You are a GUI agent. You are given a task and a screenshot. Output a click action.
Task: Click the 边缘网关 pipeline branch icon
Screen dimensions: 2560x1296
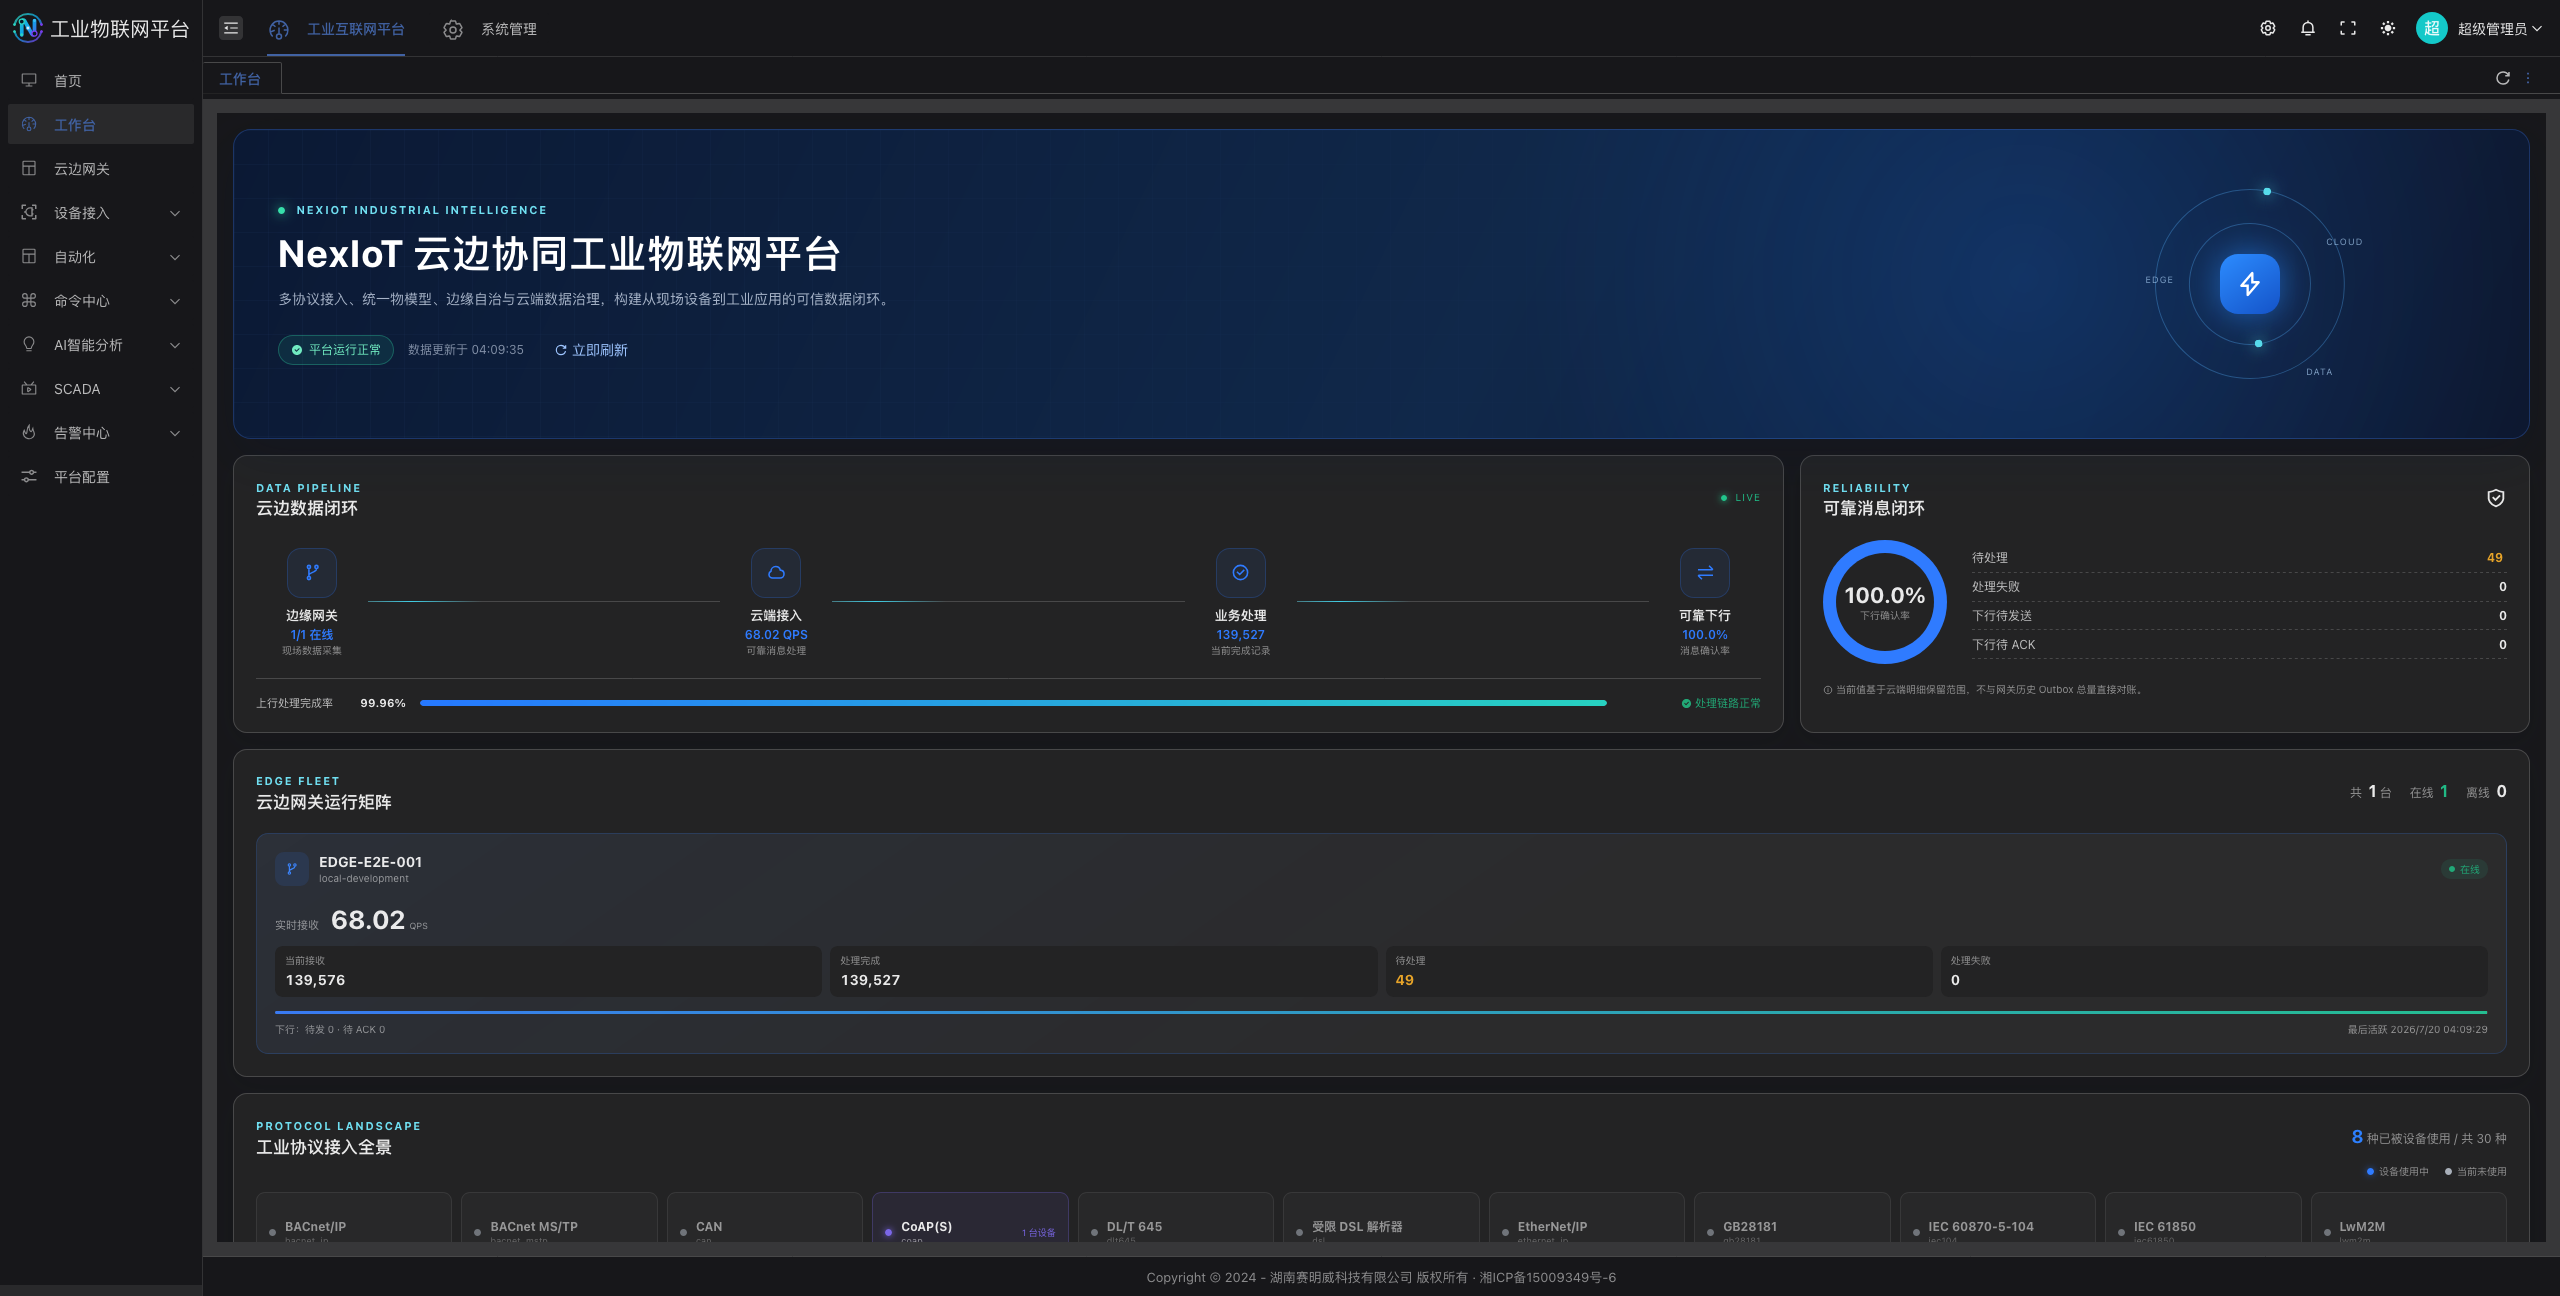coord(312,572)
